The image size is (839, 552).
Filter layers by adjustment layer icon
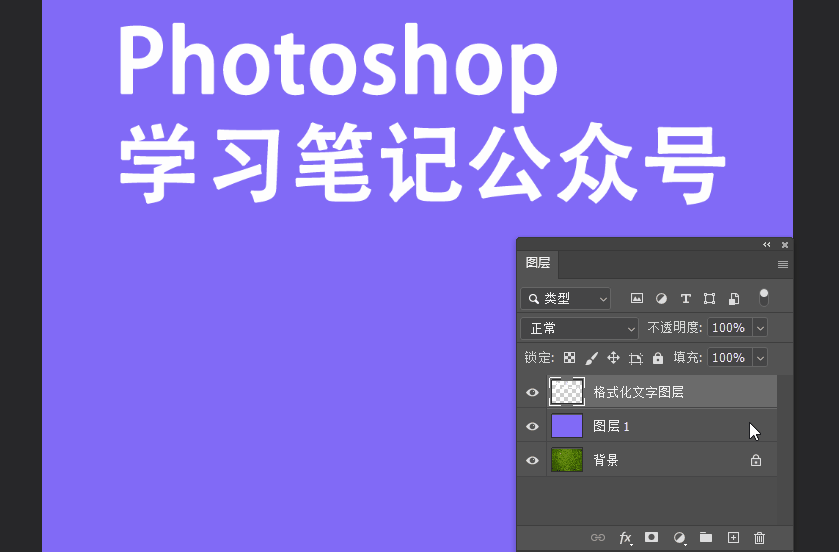661,298
